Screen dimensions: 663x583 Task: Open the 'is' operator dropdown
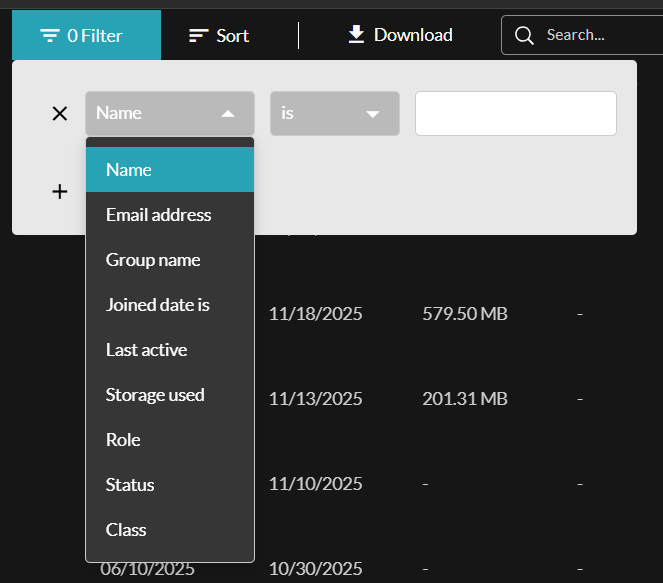click(x=335, y=113)
